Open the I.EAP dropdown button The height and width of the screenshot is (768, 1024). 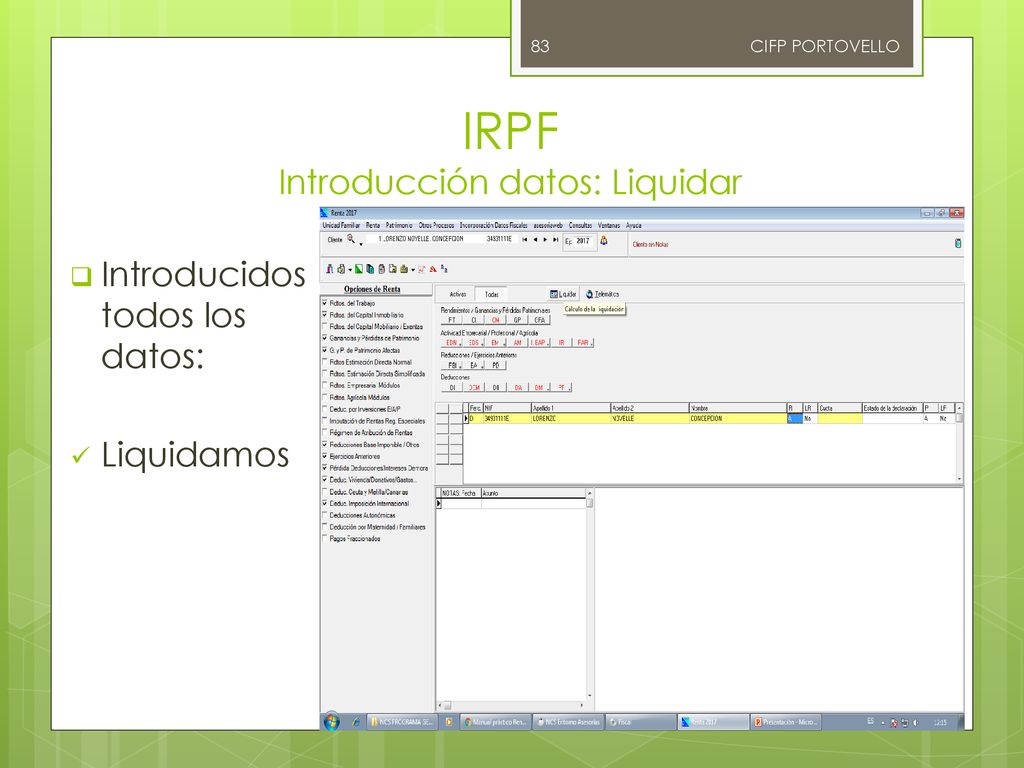tap(539, 342)
